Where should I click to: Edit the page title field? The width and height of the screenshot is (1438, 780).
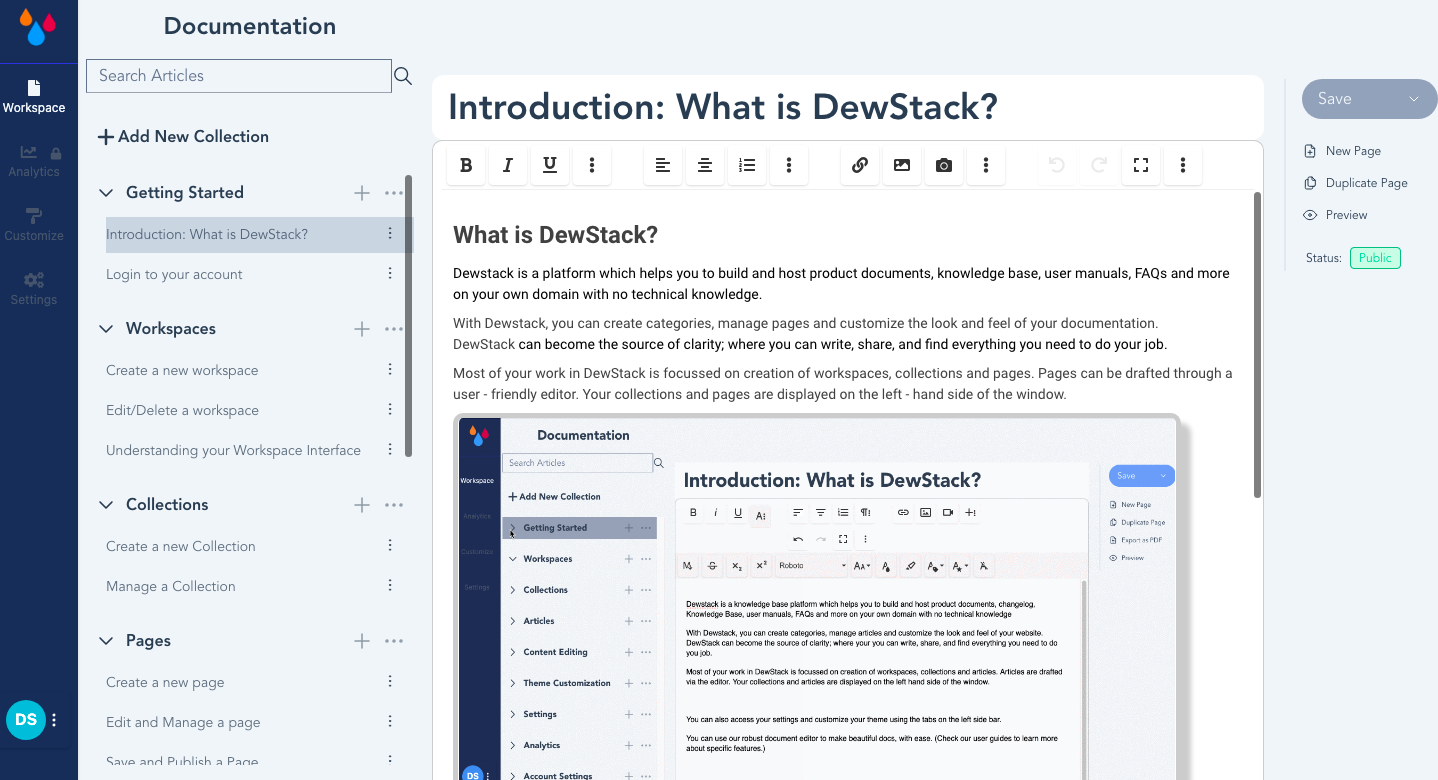click(x=848, y=108)
